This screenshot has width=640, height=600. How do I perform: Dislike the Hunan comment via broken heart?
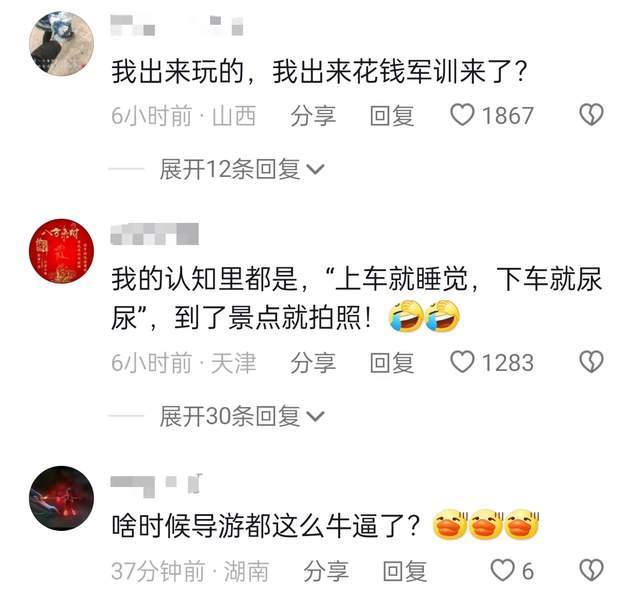591,570
